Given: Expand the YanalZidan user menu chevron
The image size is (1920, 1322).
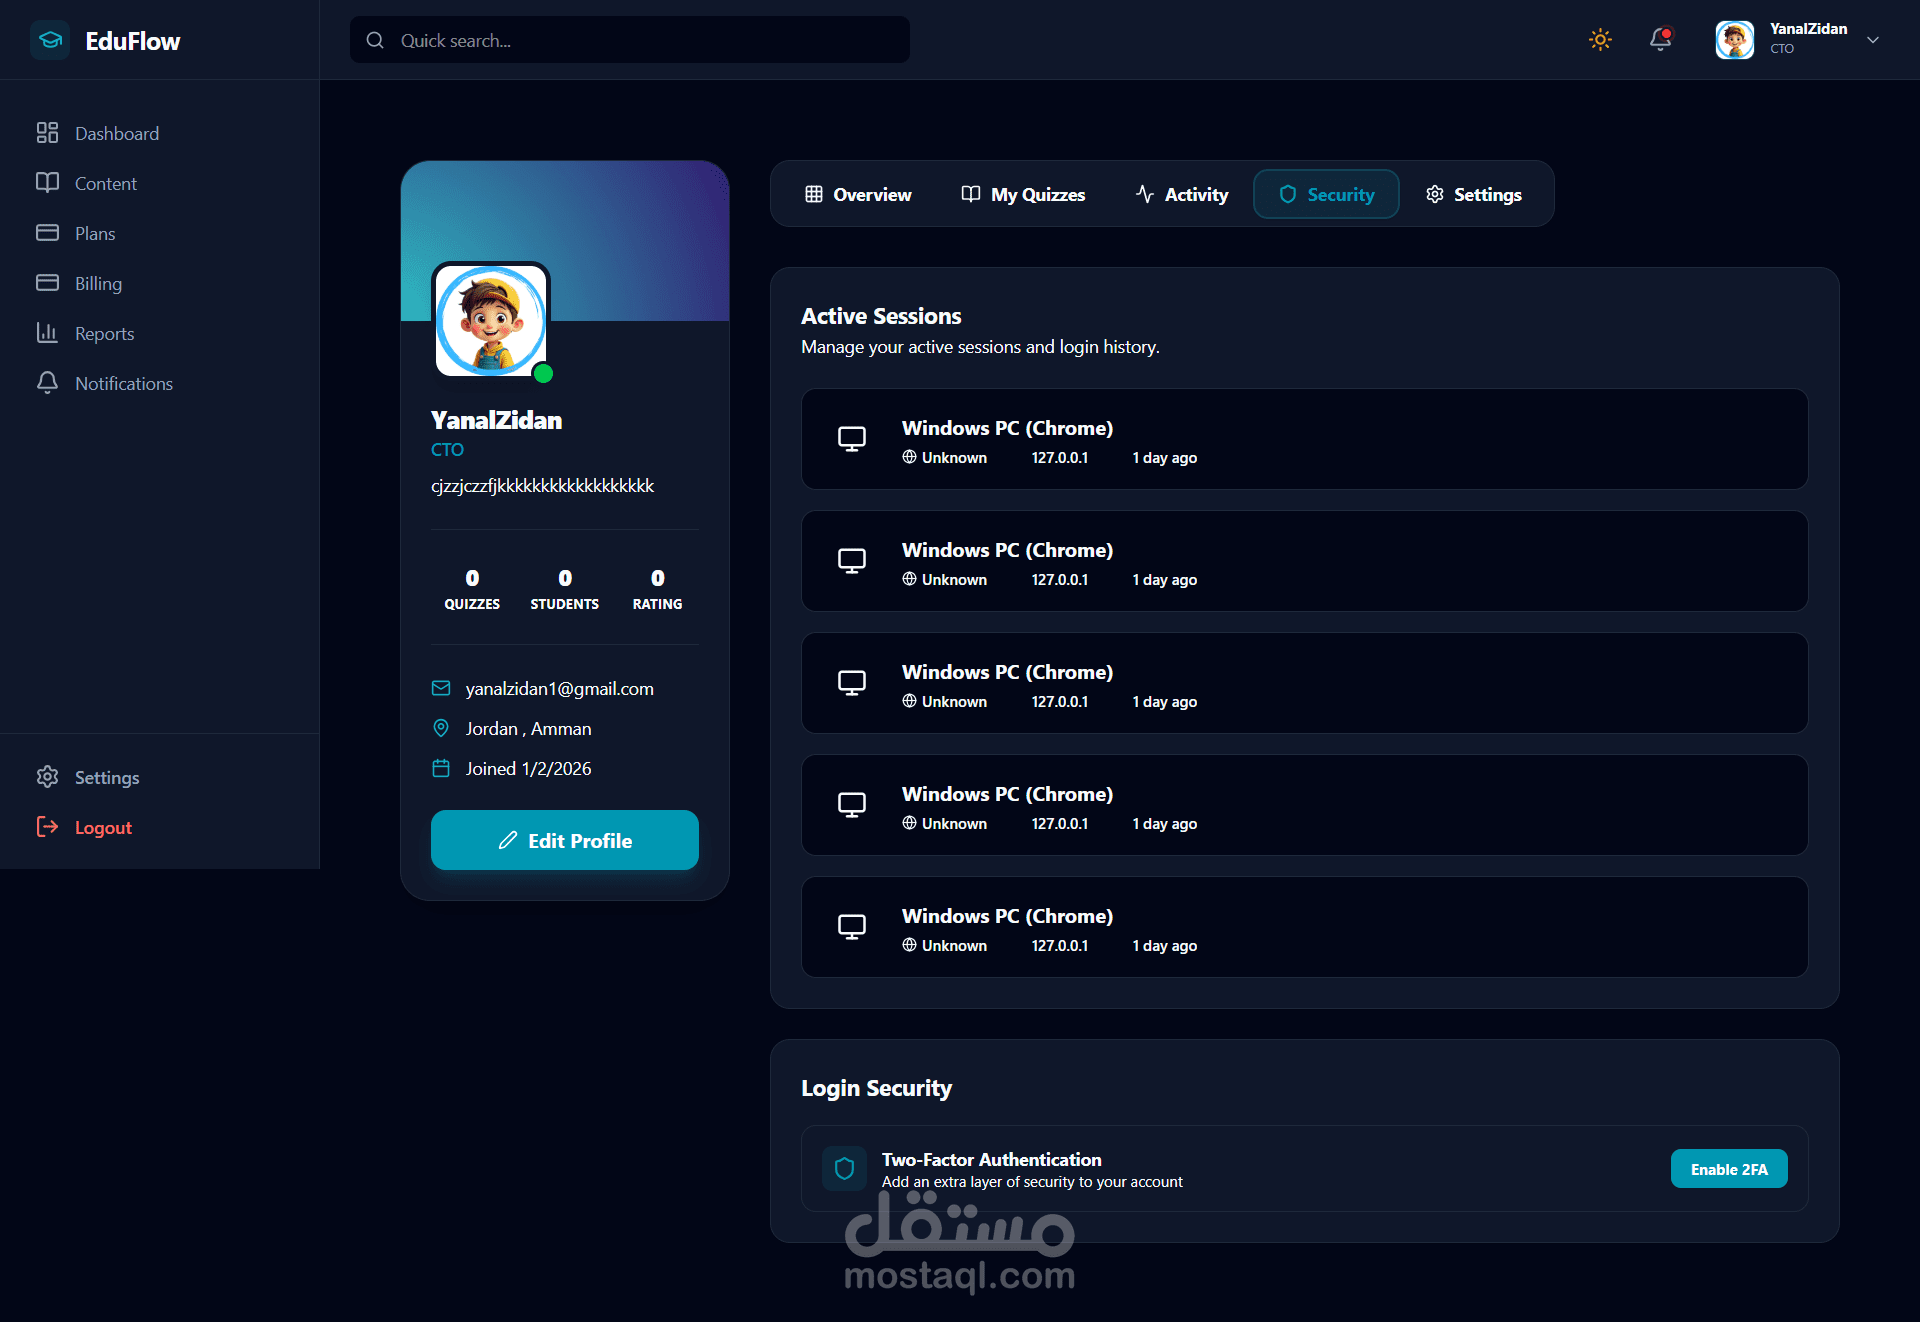Looking at the screenshot, I should (x=1873, y=40).
